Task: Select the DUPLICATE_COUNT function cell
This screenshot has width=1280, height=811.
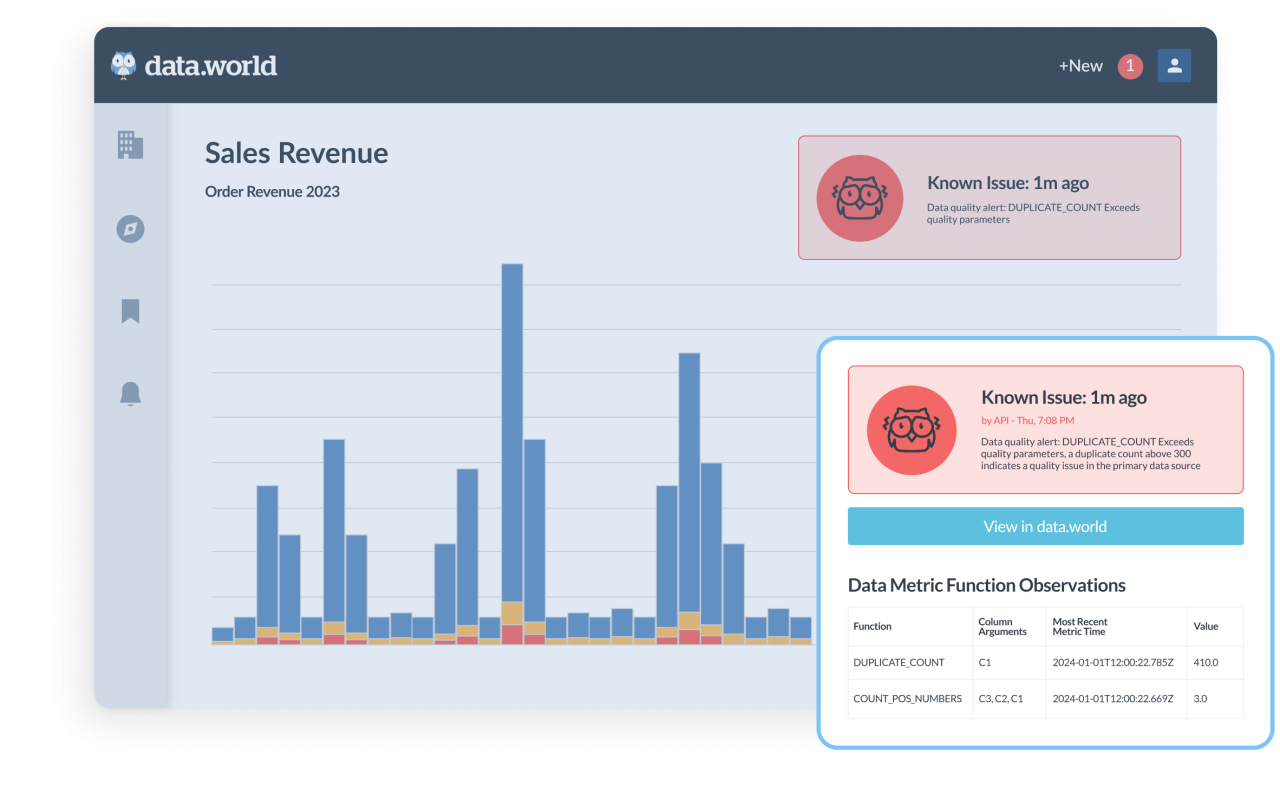Action: [899, 663]
